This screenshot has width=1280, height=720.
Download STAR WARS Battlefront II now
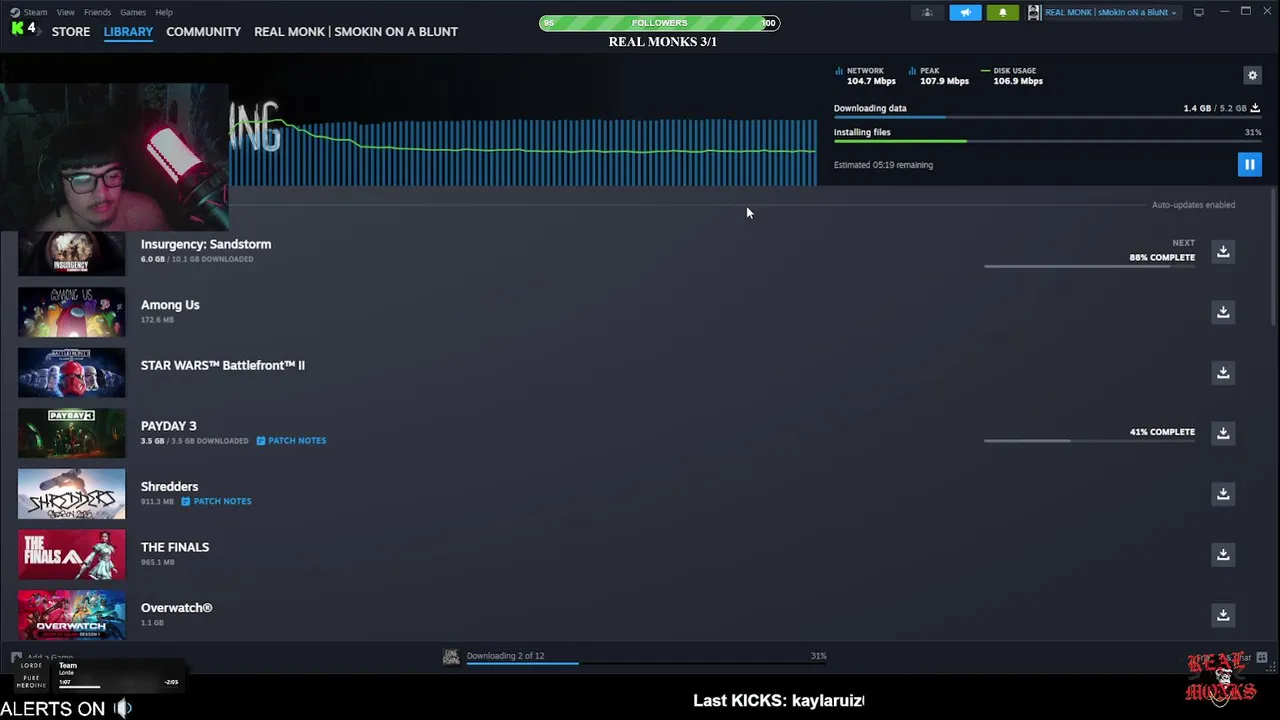[x=1223, y=372]
